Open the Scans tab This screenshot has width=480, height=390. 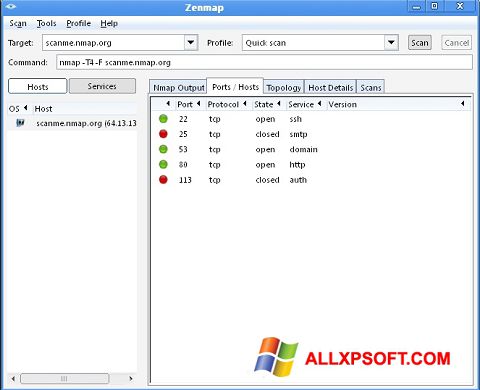[371, 87]
